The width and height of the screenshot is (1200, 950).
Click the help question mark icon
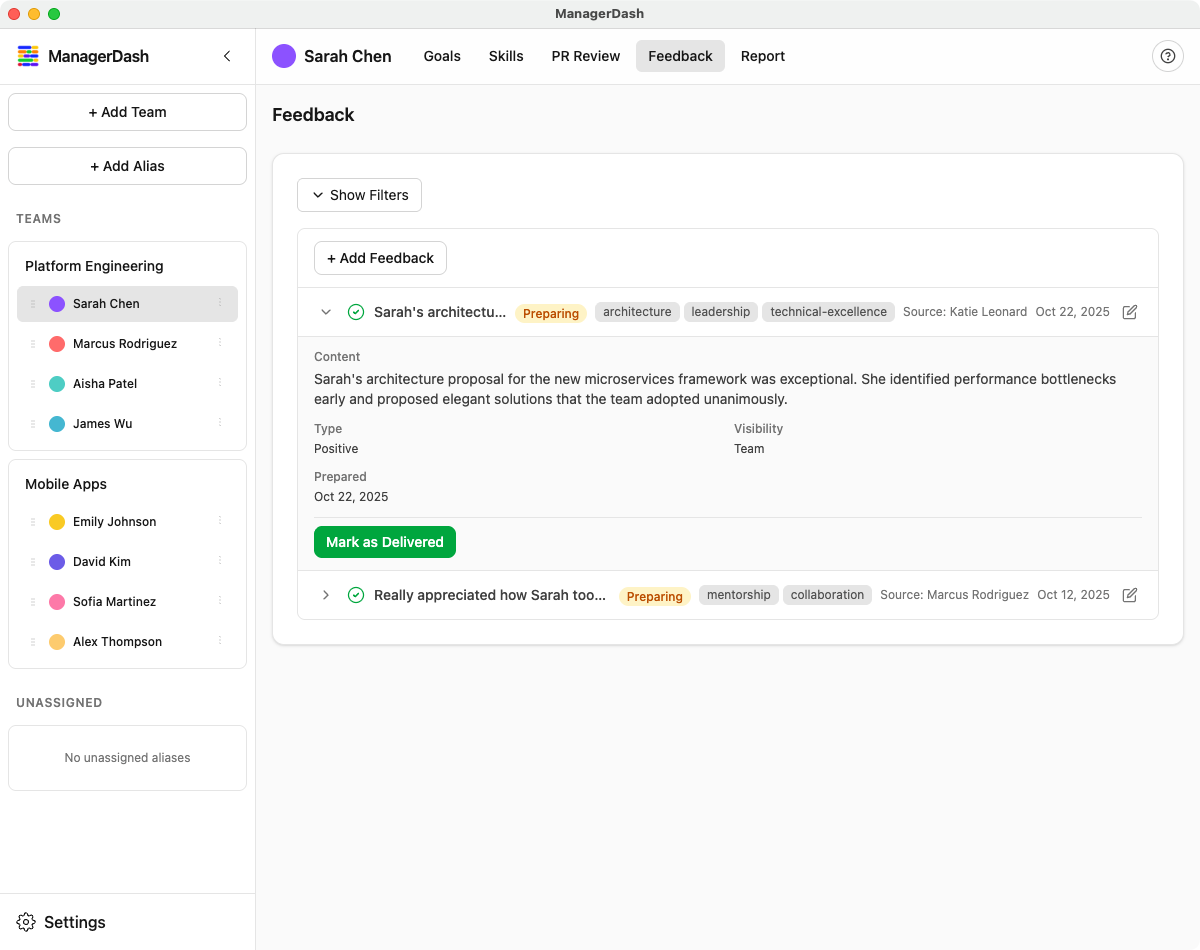1168,56
